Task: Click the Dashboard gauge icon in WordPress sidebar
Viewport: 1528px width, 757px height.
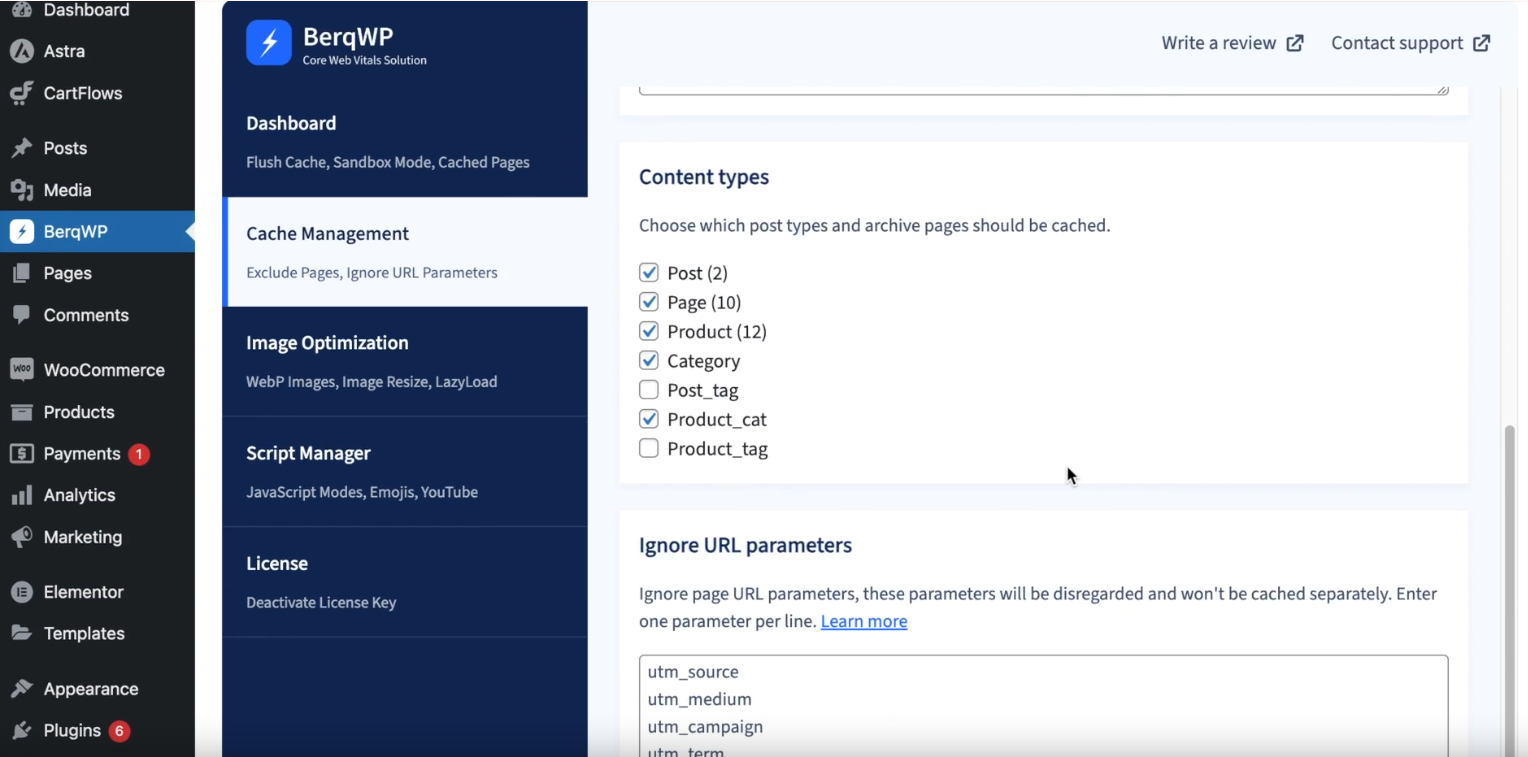Action: point(21,10)
